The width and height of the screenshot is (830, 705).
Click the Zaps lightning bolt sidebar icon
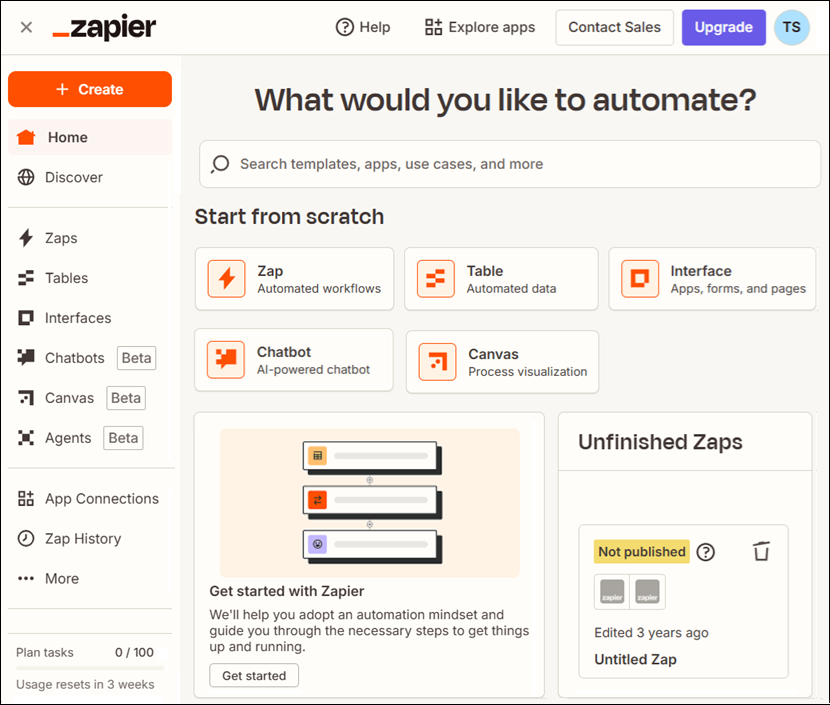coord(26,238)
